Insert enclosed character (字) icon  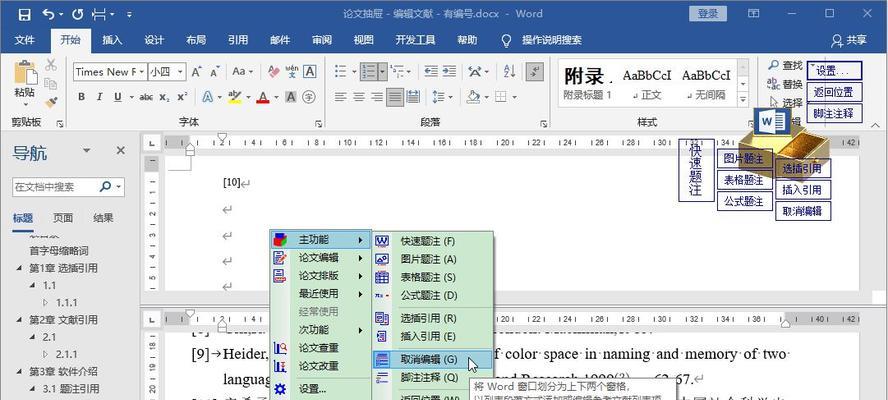309,97
